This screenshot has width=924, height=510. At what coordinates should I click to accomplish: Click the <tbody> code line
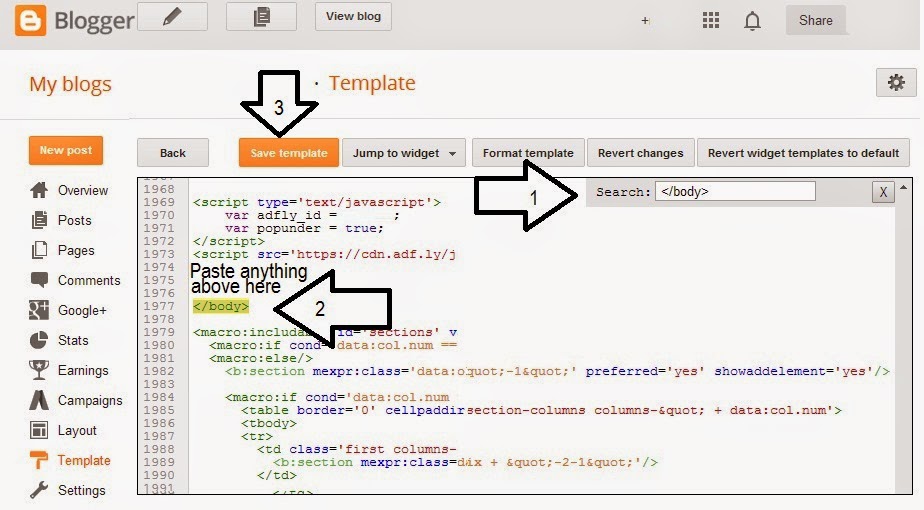point(269,423)
